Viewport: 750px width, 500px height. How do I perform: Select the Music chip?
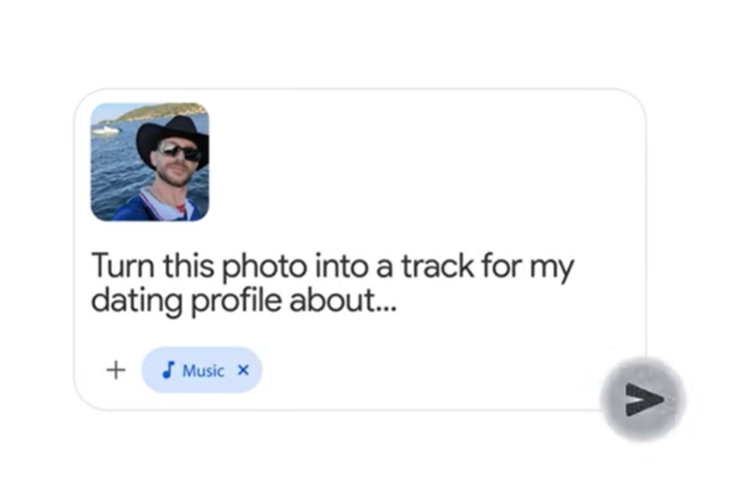click(201, 371)
